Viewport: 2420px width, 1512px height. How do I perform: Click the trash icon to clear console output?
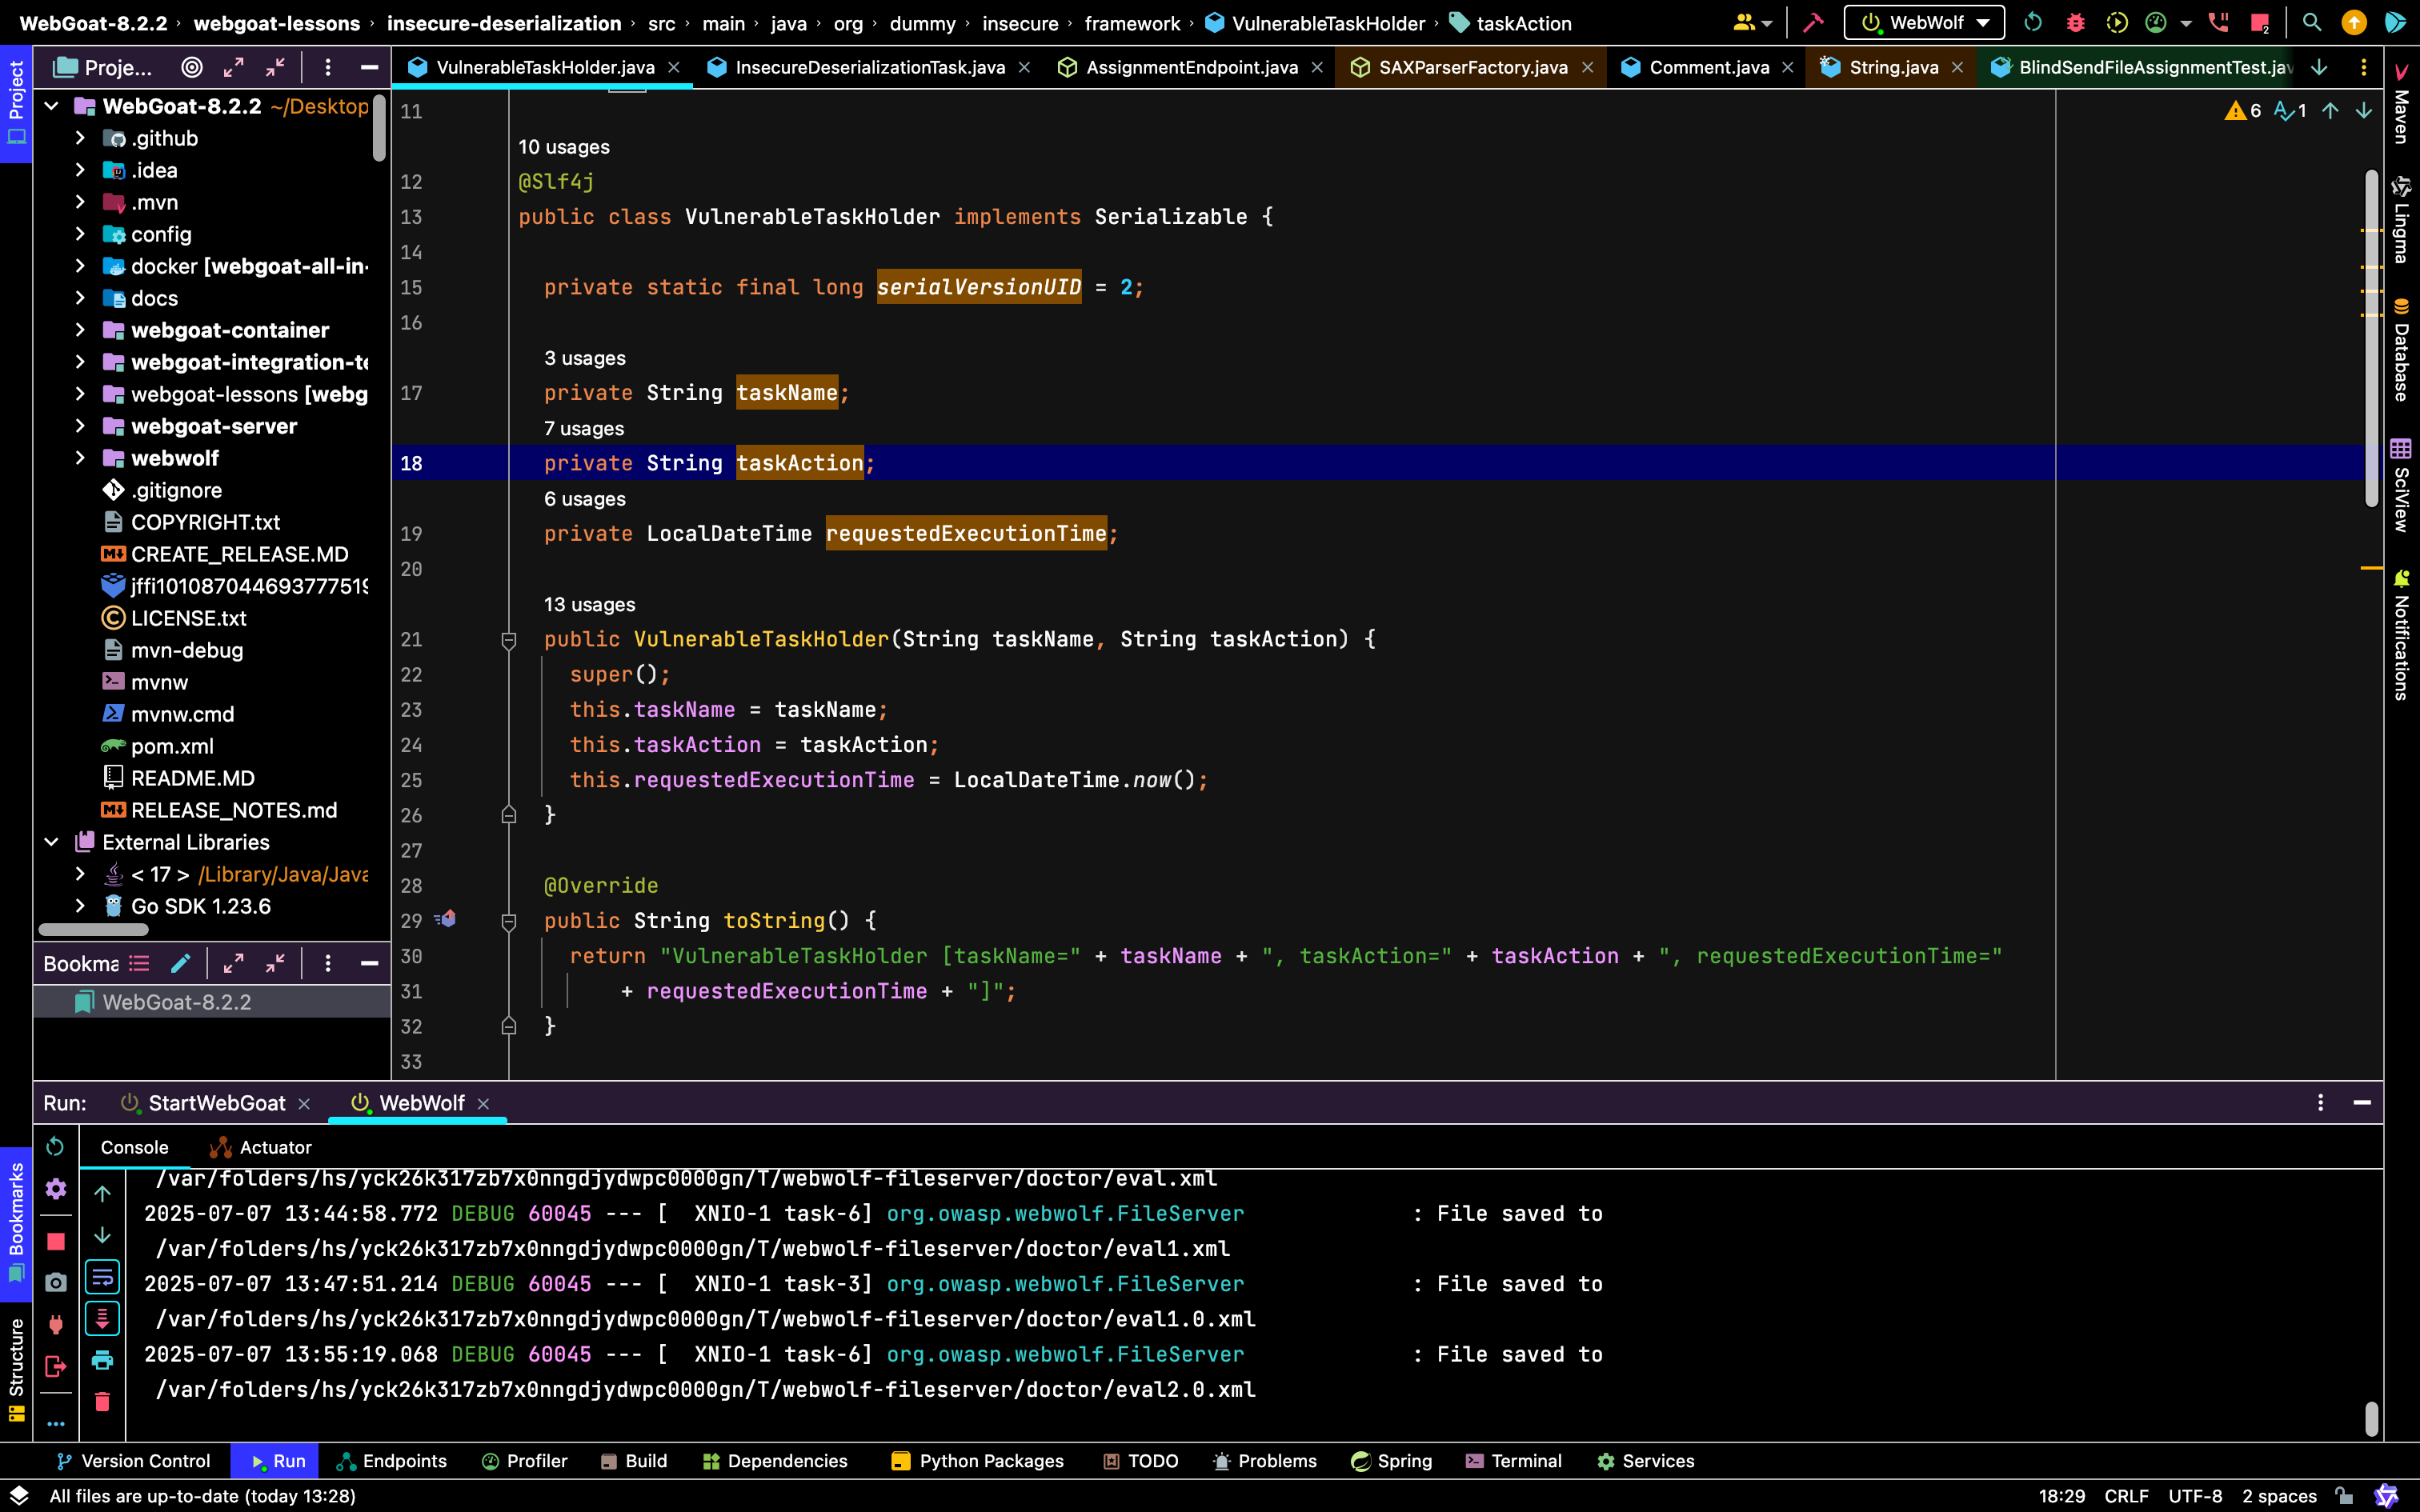[102, 1402]
